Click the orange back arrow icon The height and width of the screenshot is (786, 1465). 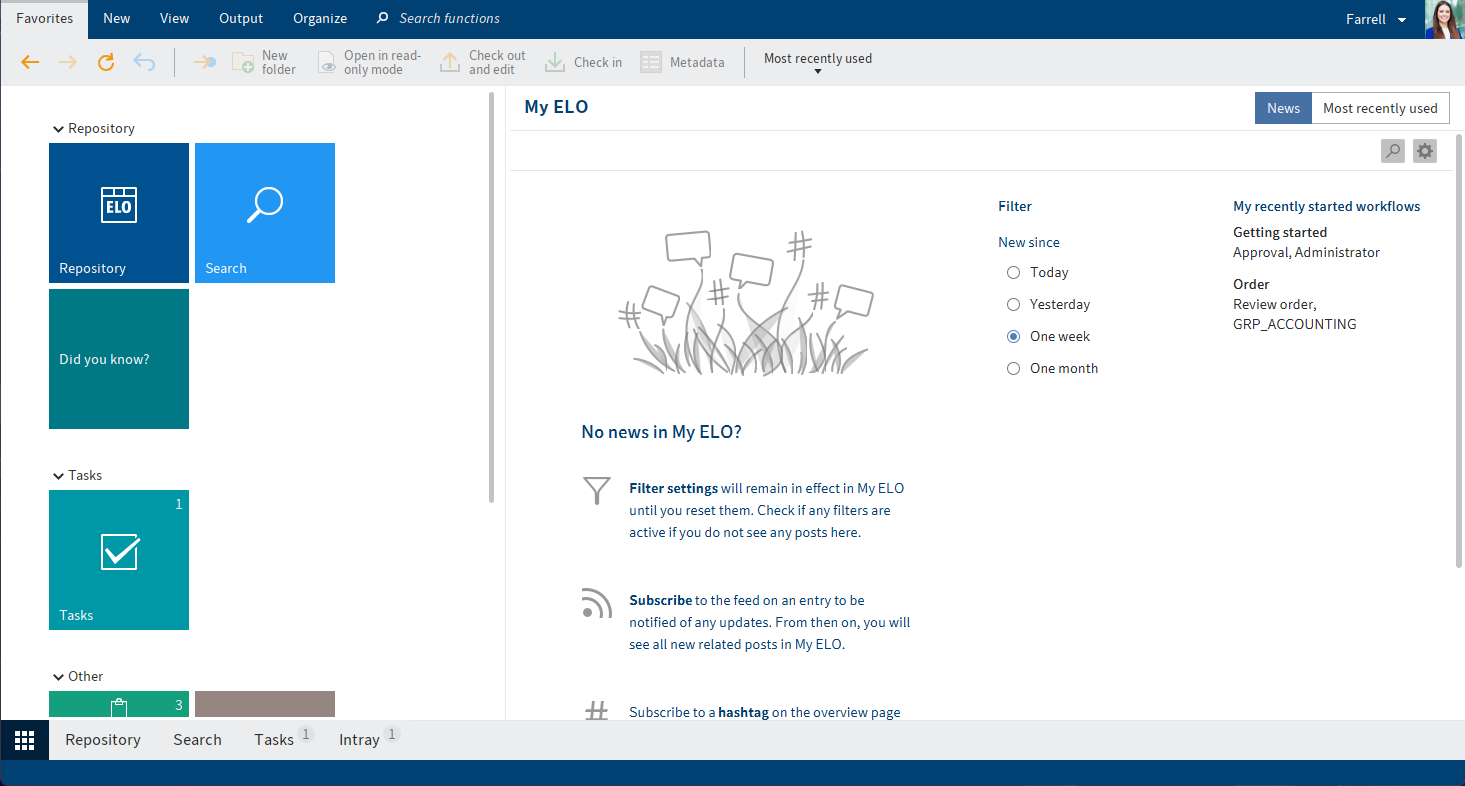point(30,62)
